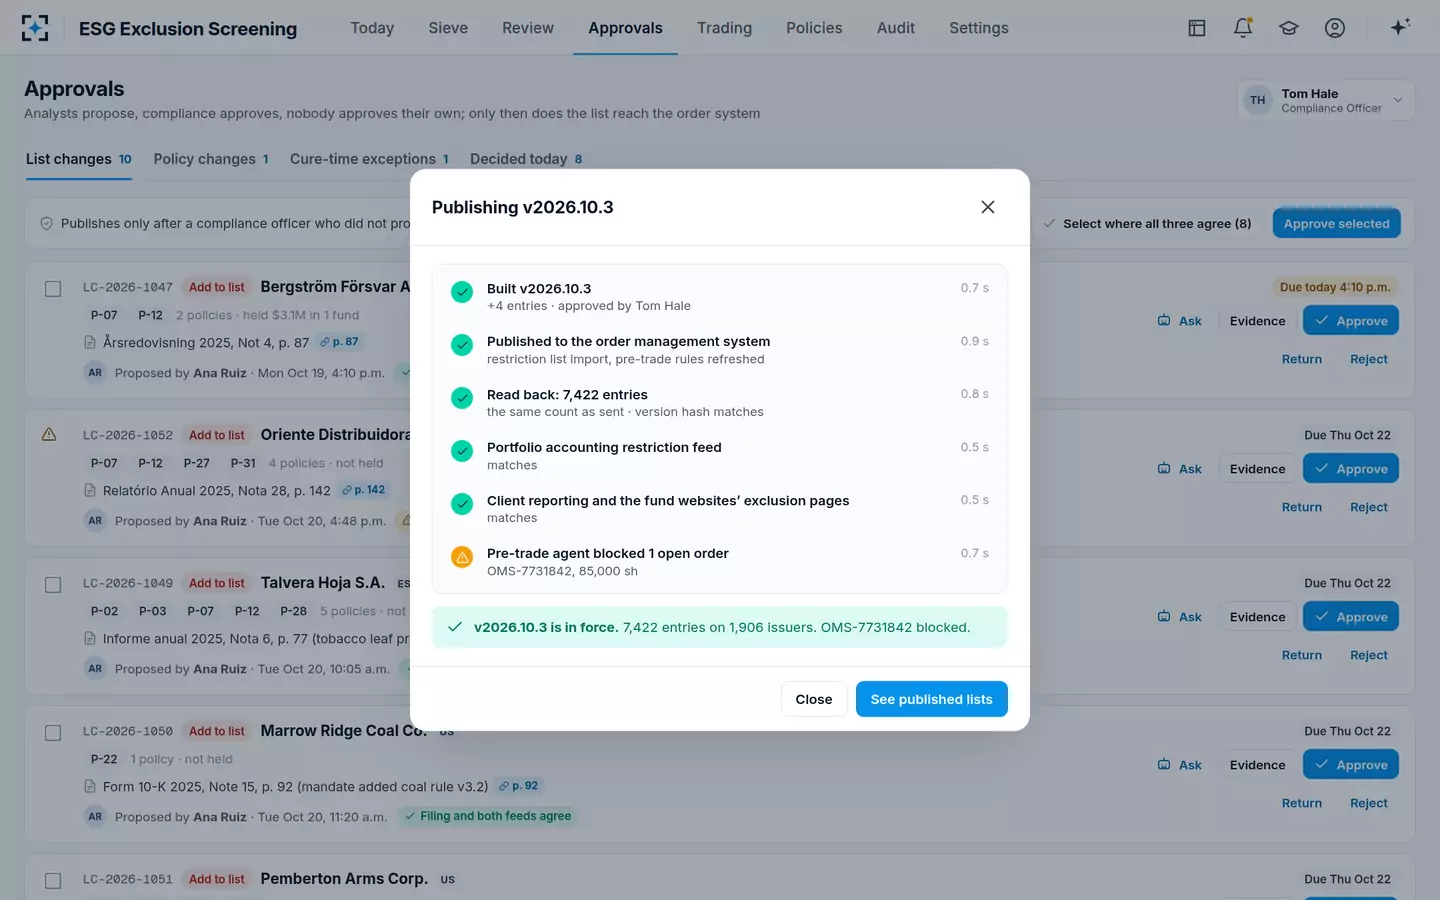Click the sparkle assistant icon

1400,27
